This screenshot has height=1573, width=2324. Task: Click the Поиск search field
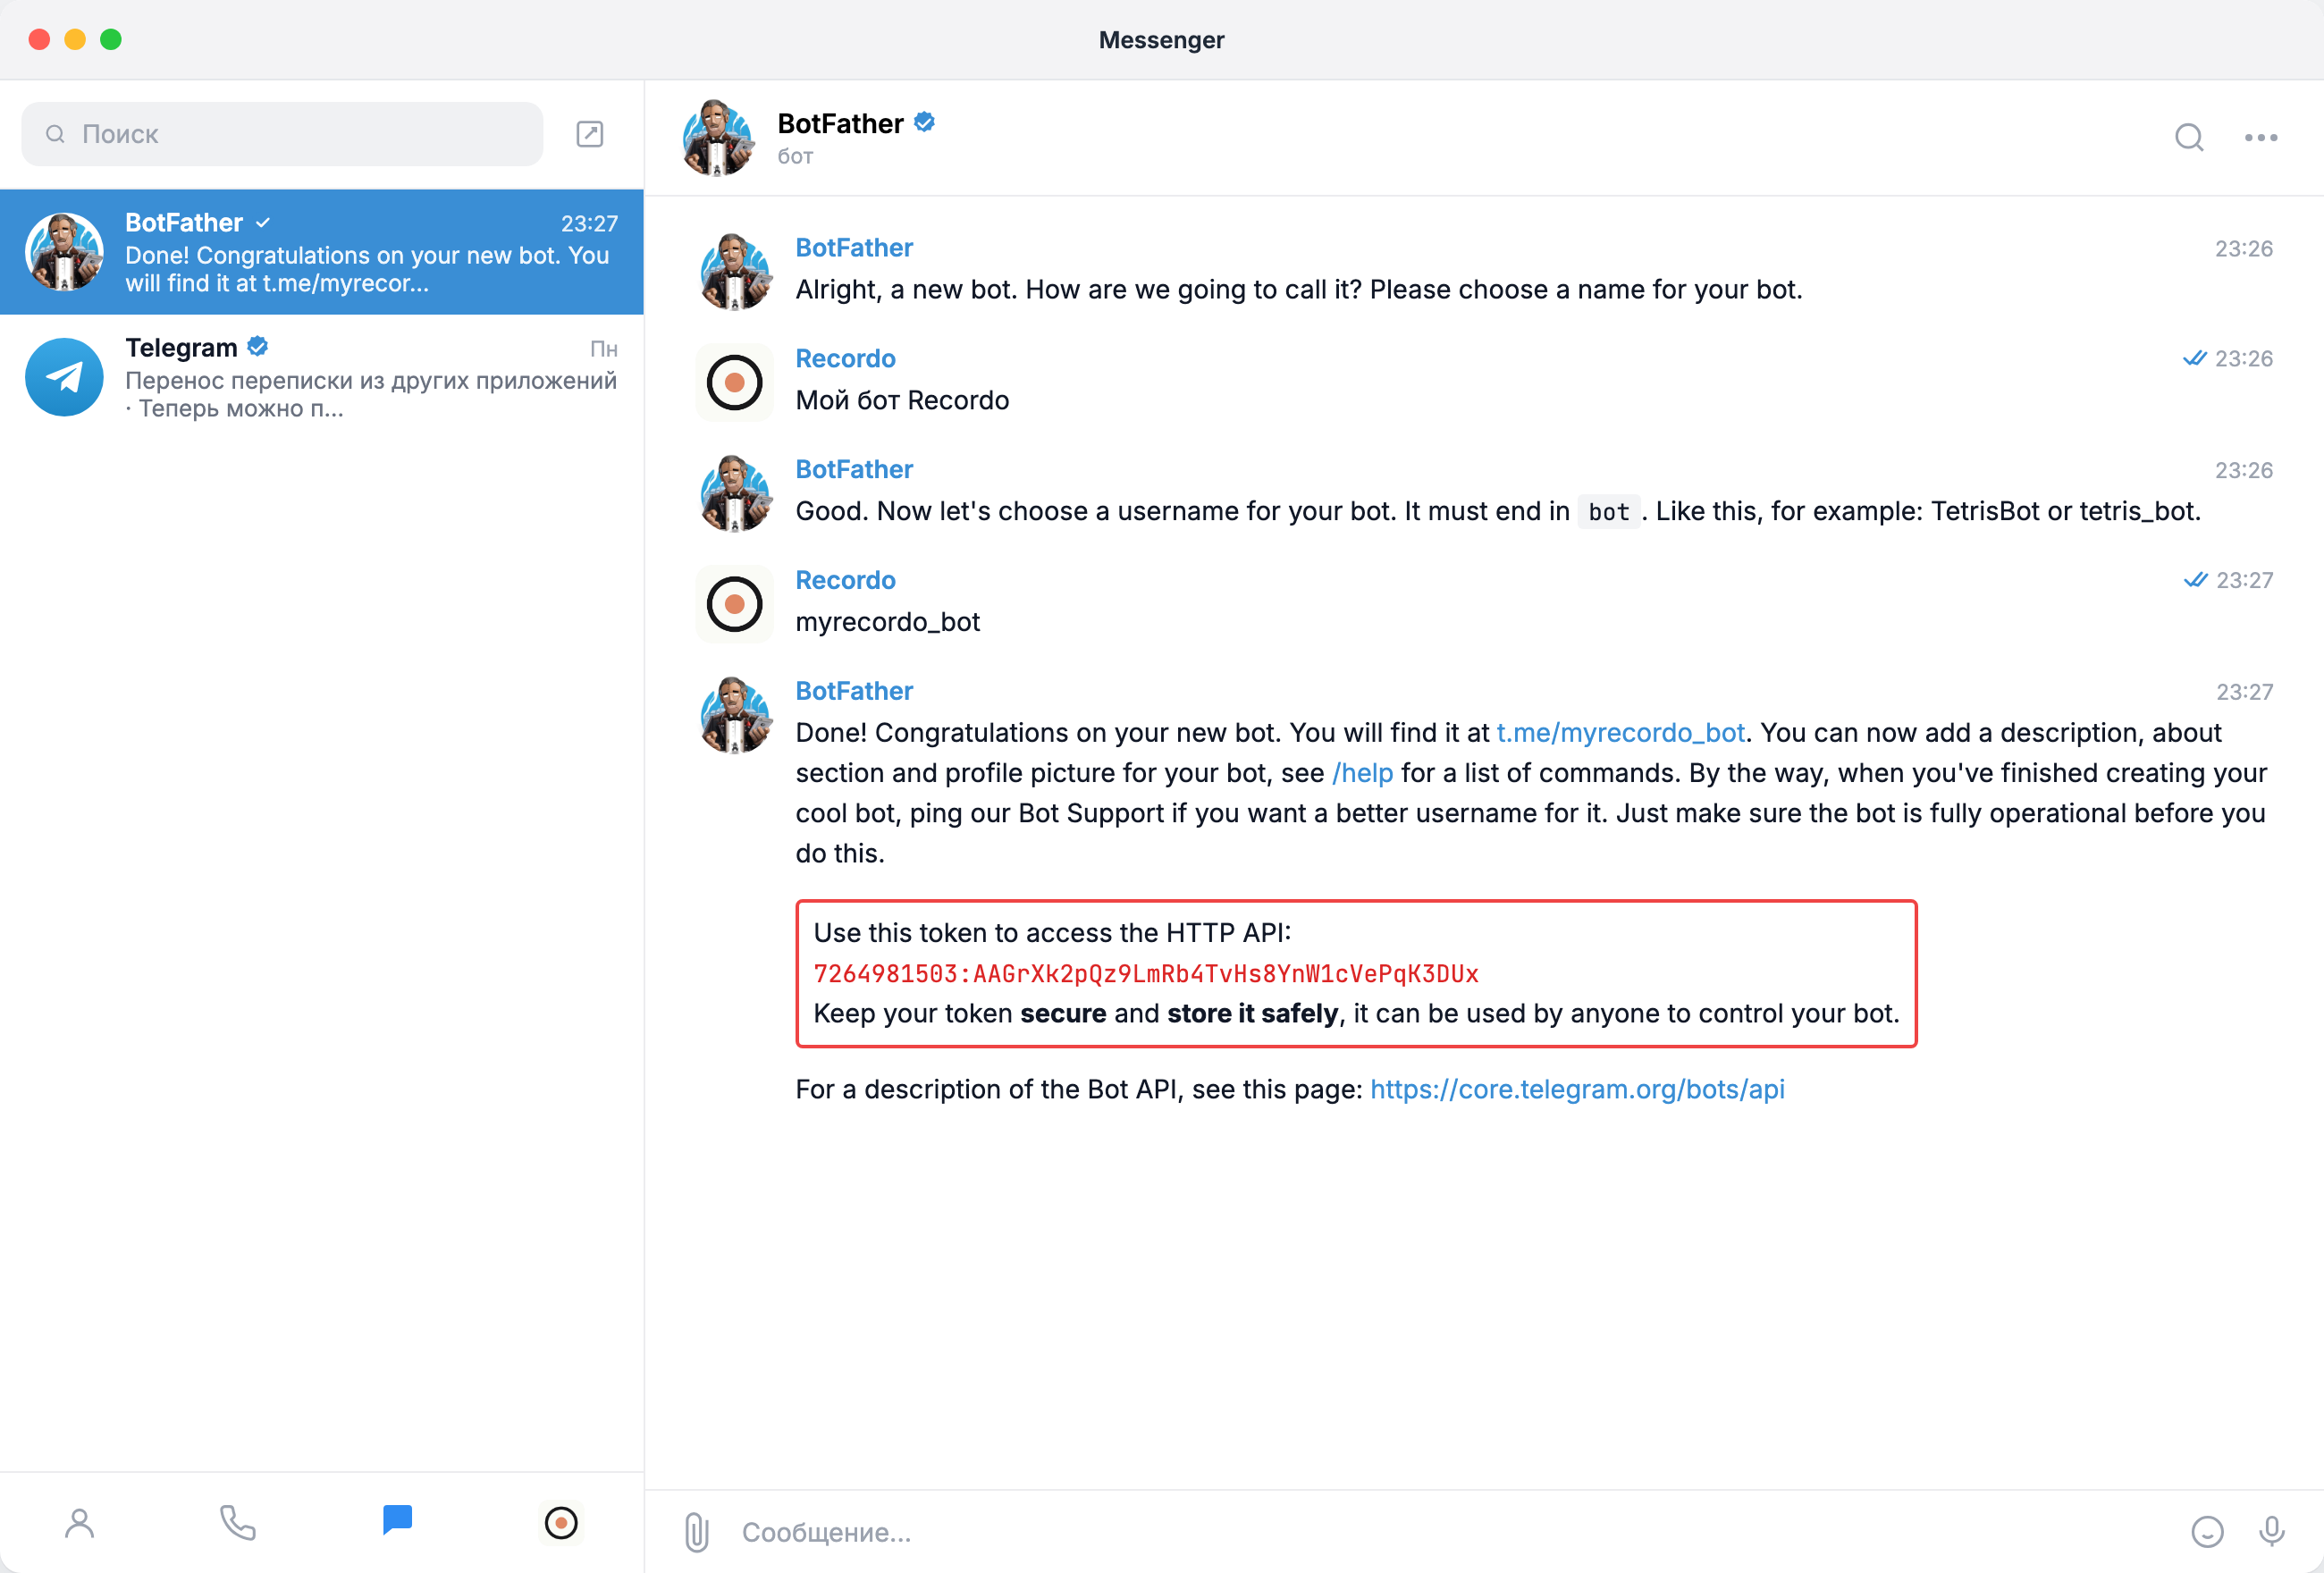pyautogui.click(x=282, y=134)
